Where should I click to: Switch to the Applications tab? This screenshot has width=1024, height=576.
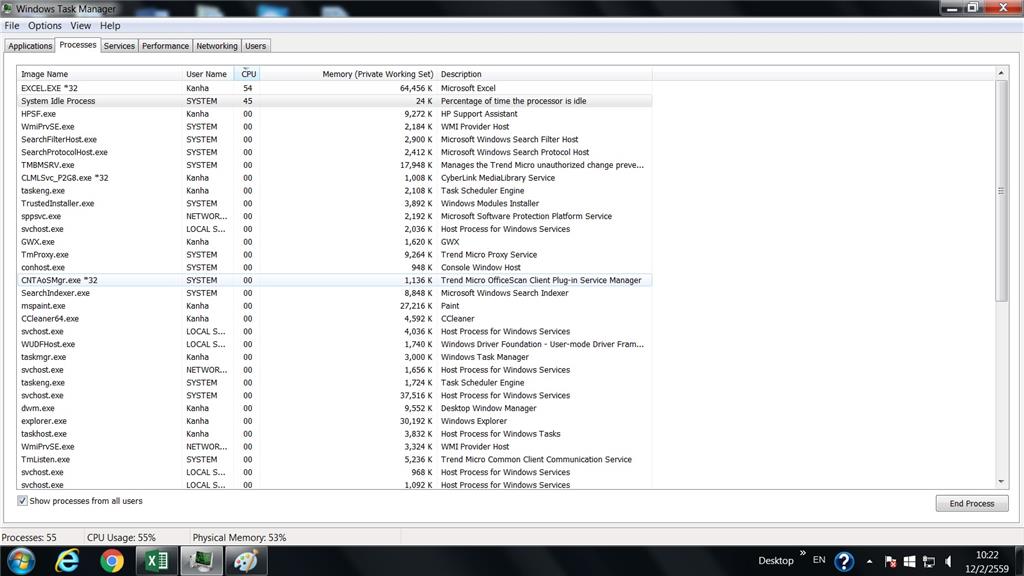[29, 46]
